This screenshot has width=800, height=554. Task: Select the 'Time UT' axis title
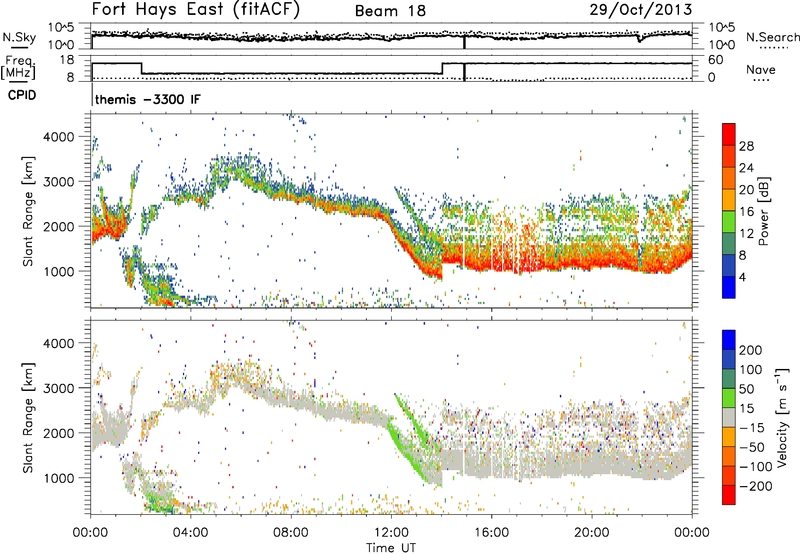[391, 547]
